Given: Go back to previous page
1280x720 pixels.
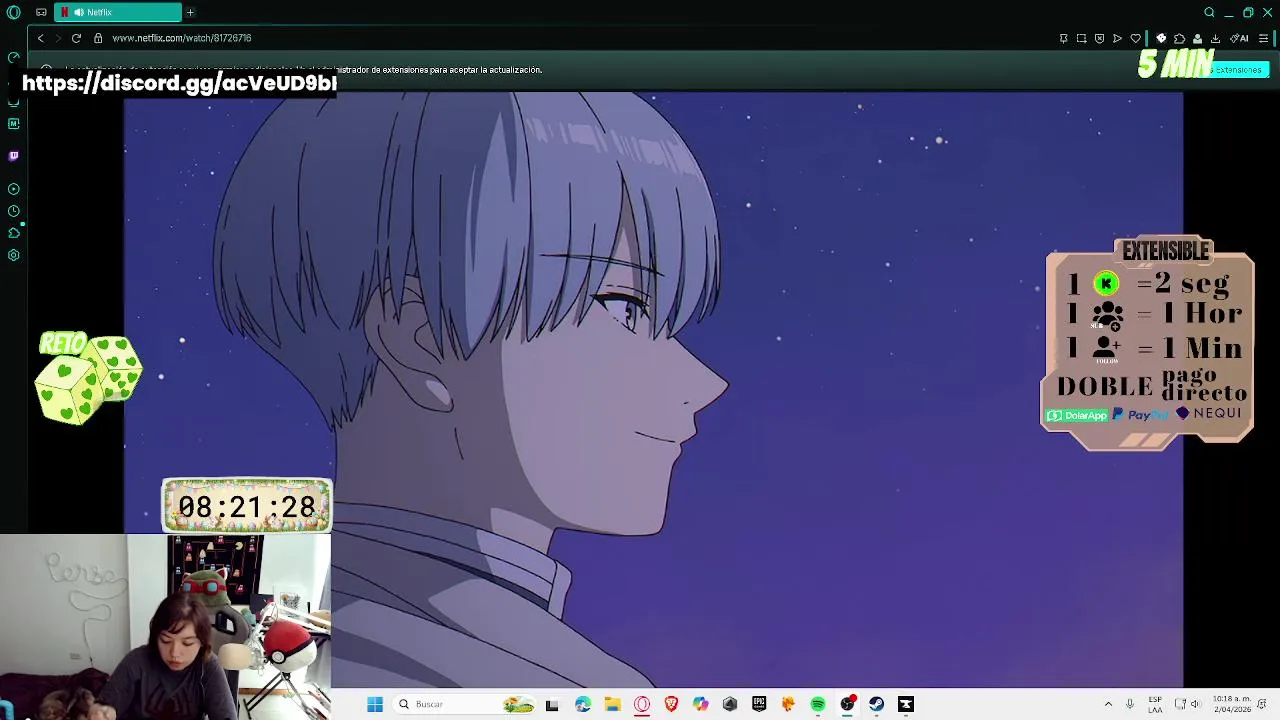Looking at the screenshot, I should tap(40, 38).
